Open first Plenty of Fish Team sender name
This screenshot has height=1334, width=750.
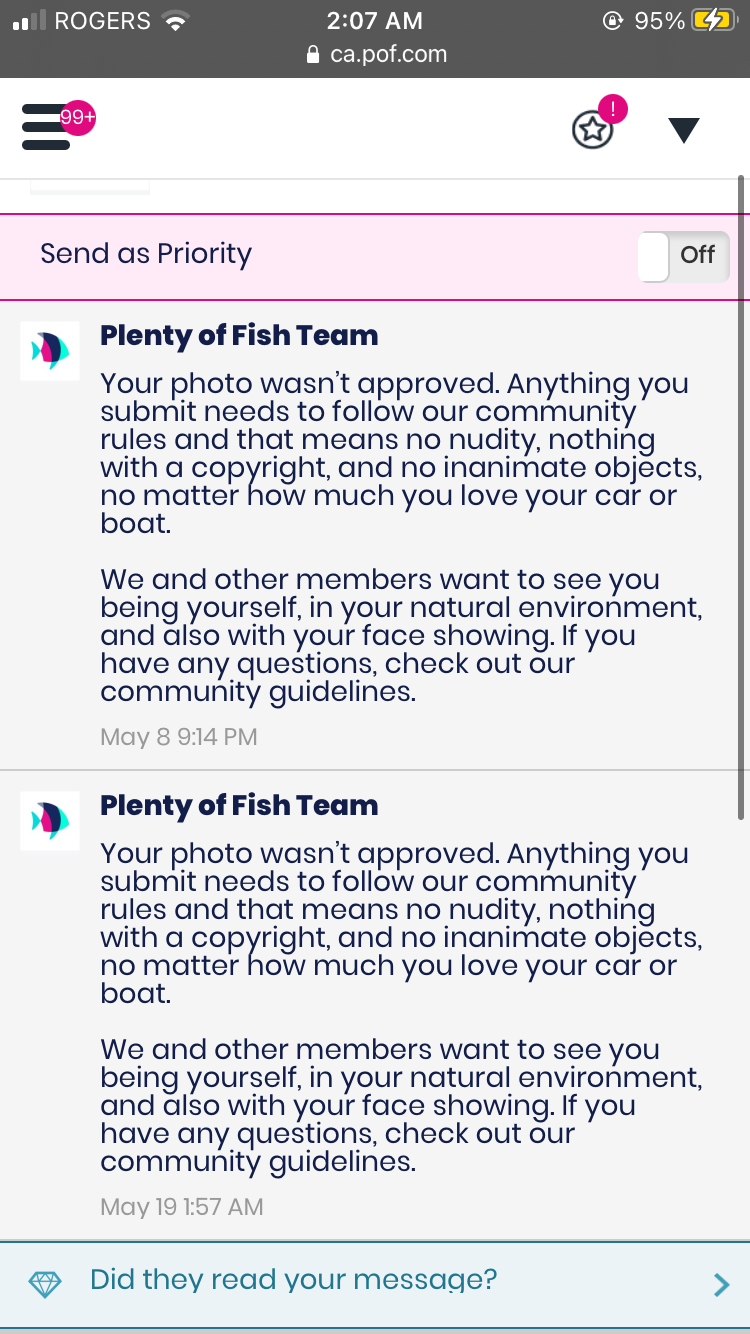point(239,335)
